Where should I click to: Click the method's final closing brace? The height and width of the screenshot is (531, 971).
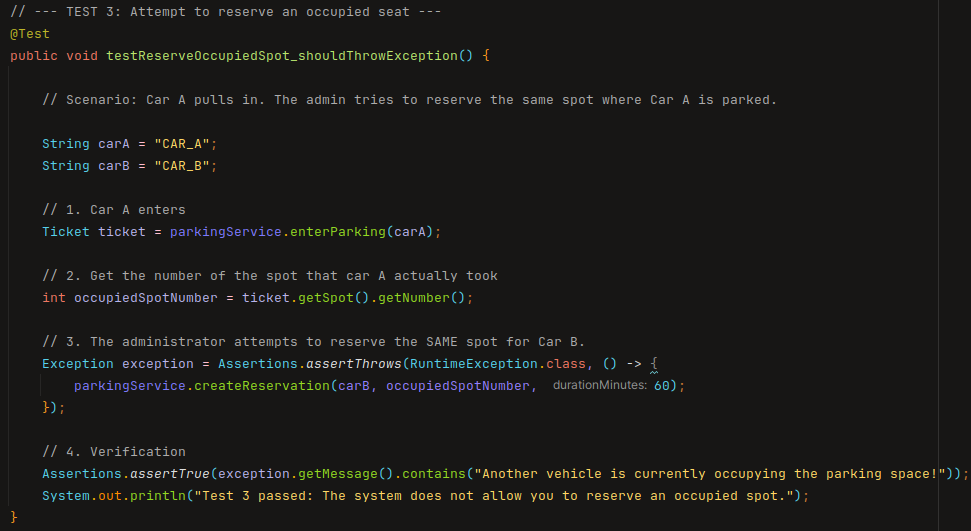coord(14,517)
